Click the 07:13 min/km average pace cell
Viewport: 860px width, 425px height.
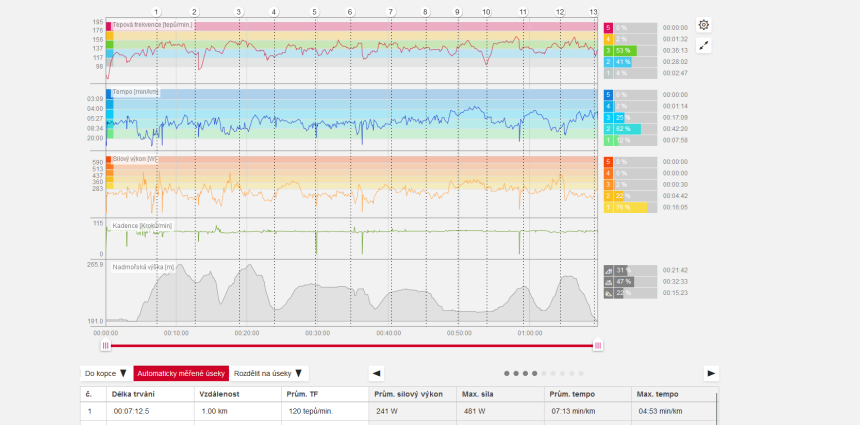(588, 411)
